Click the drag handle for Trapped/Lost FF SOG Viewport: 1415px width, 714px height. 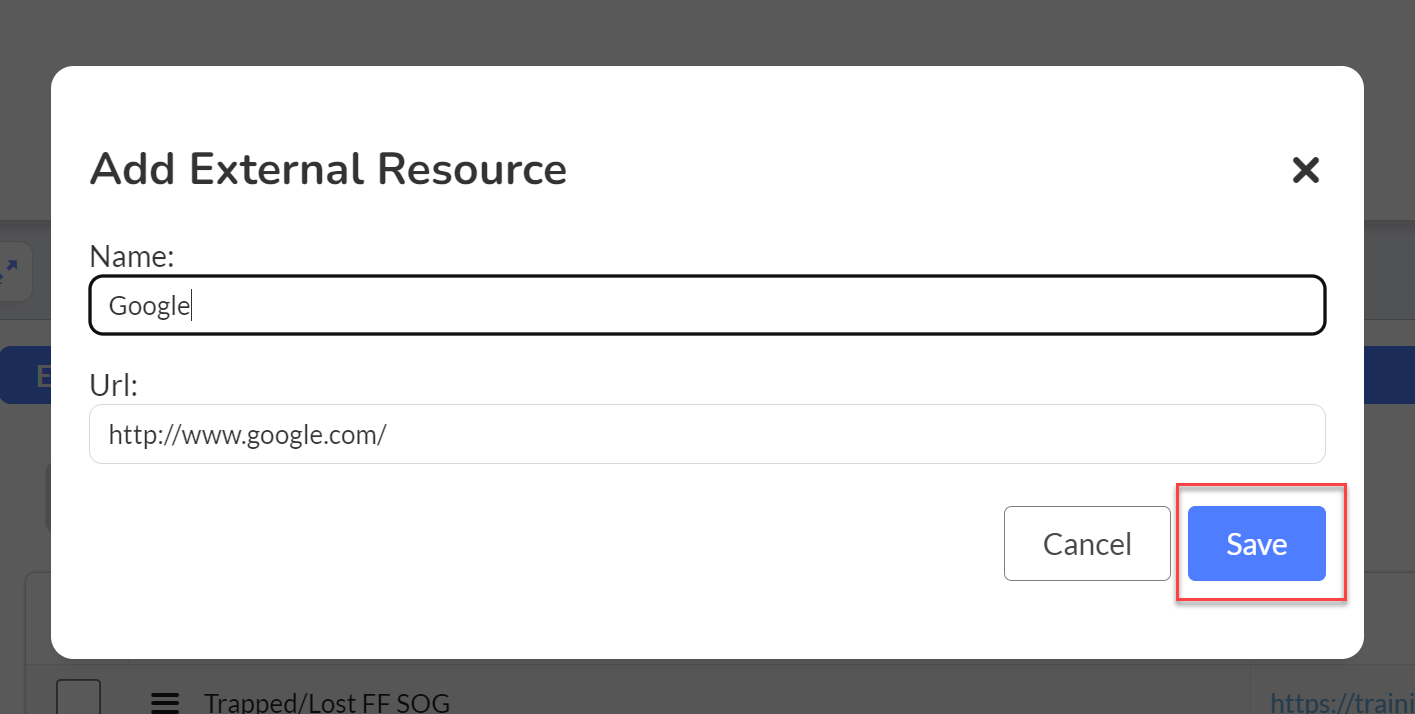(x=165, y=703)
